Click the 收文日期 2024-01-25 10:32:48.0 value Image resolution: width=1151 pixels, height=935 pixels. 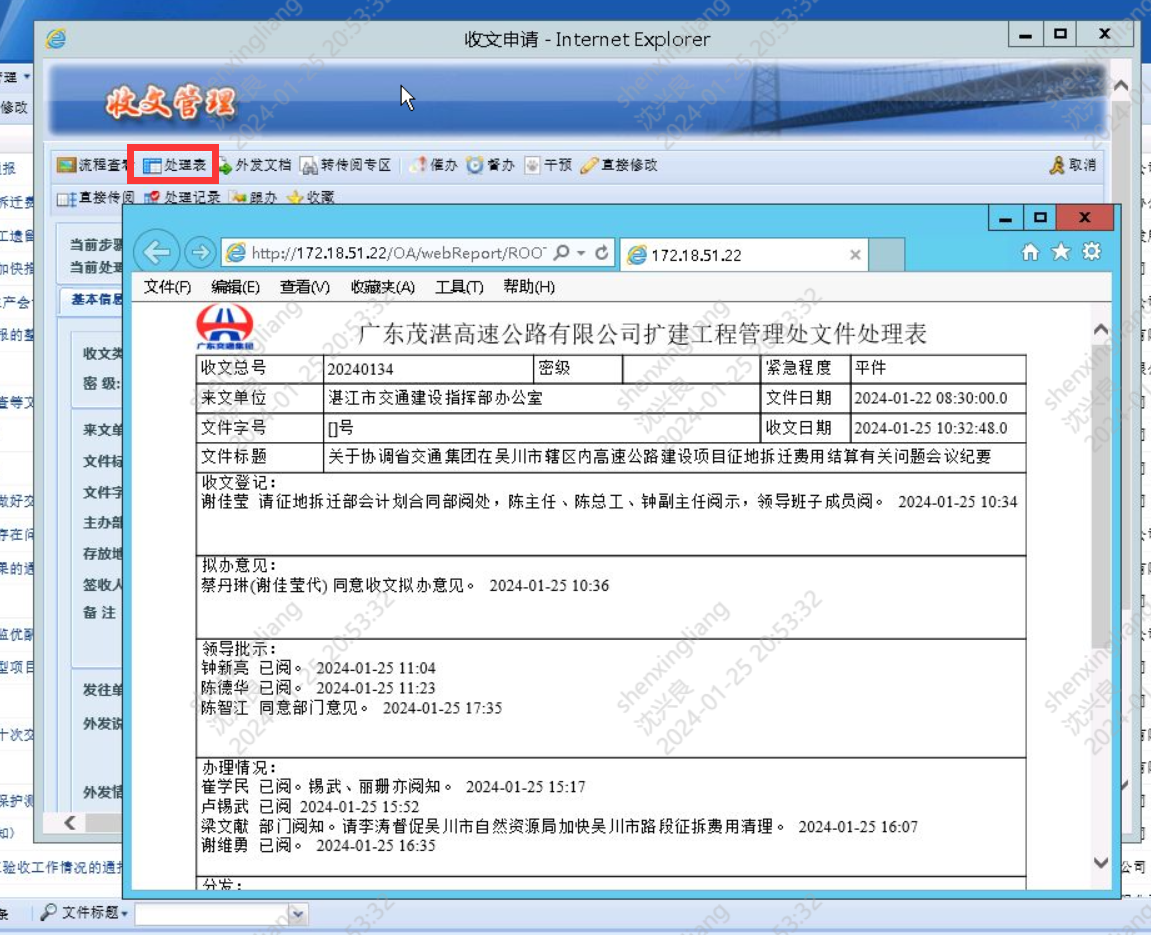(x=930, y=428)
